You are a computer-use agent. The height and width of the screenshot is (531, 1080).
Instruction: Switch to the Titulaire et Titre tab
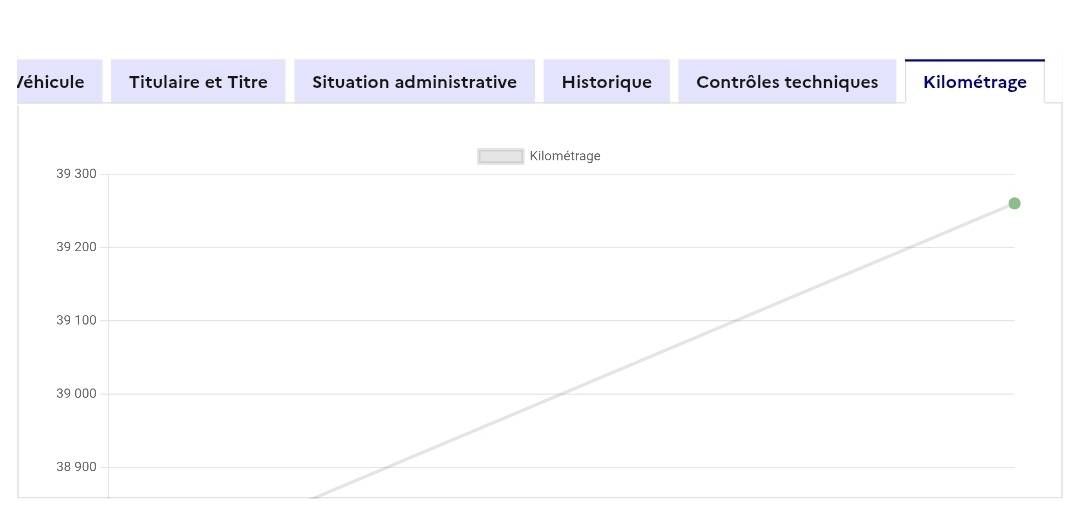tap(198, 82)
